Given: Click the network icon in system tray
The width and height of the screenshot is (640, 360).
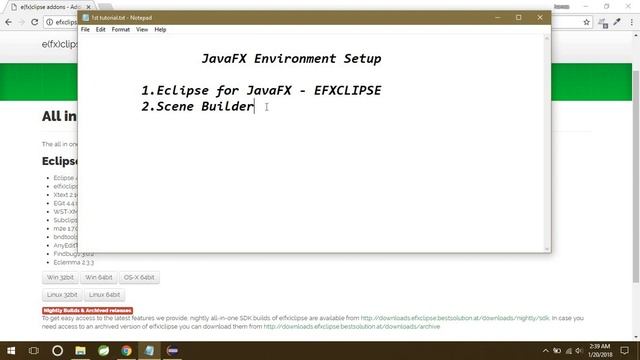Looking at the screenshot, I should pos(569,351).
